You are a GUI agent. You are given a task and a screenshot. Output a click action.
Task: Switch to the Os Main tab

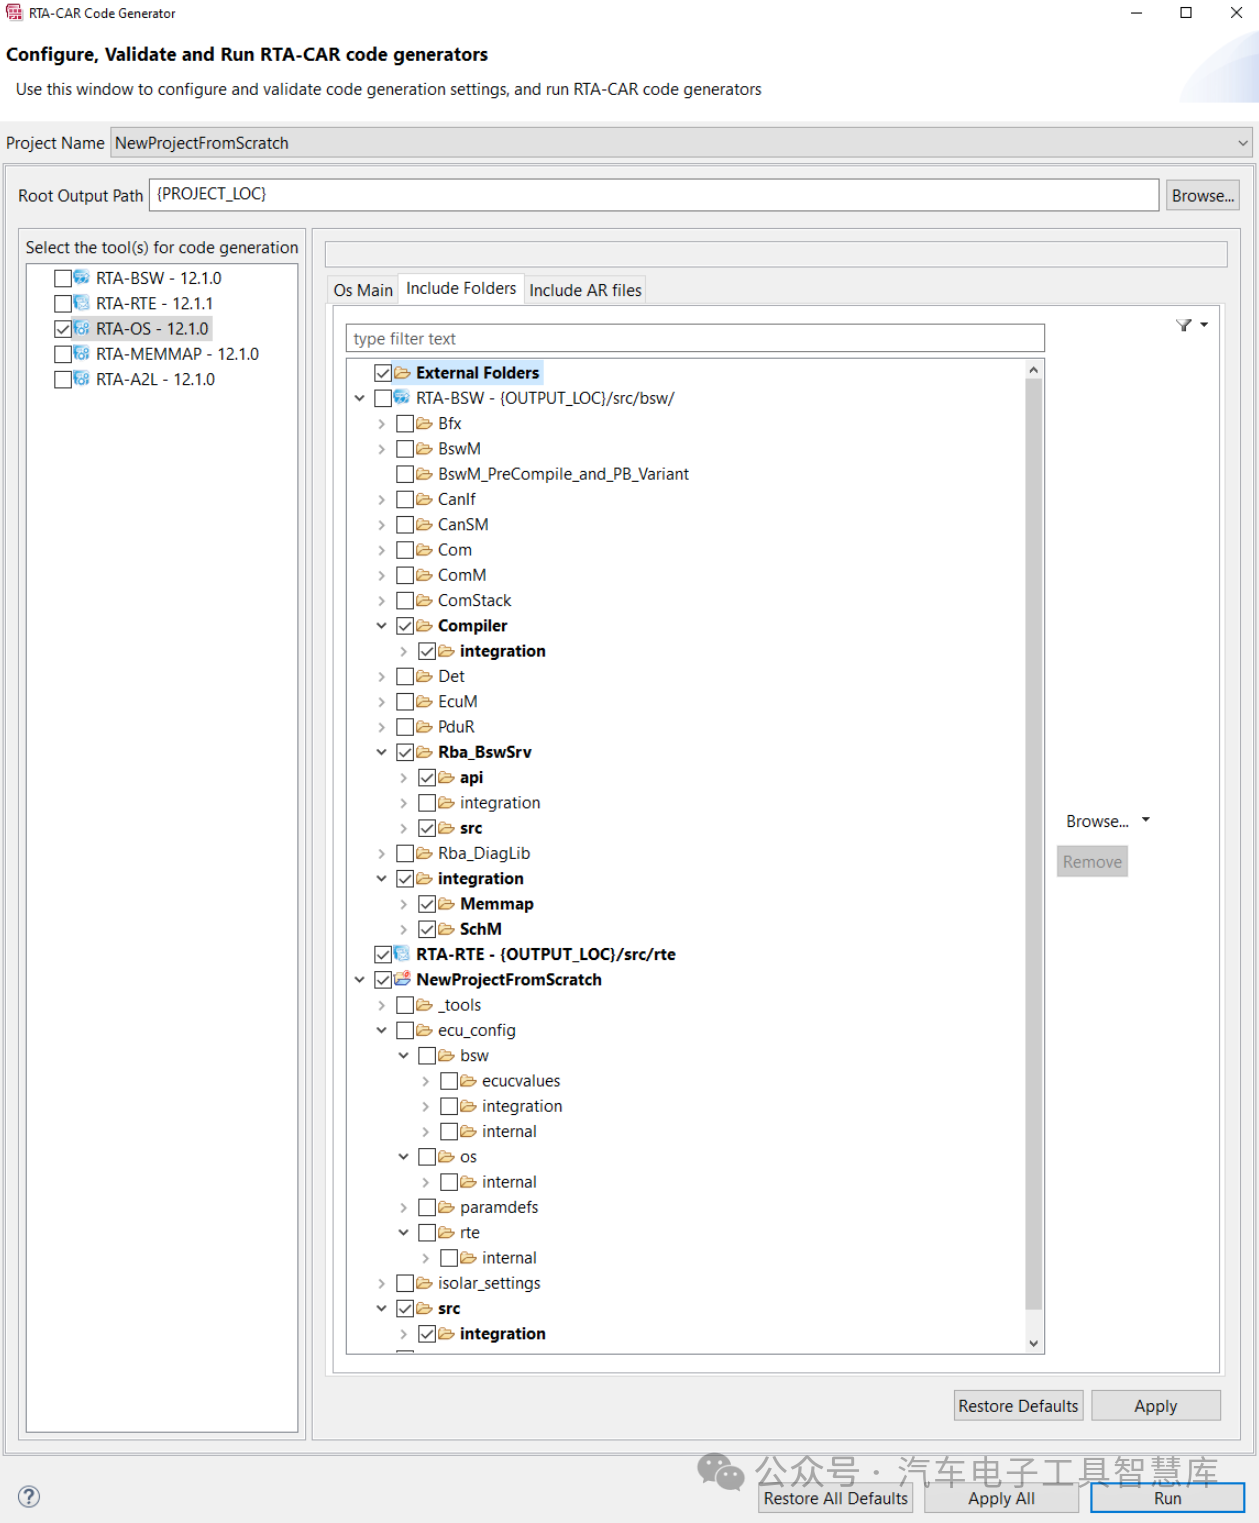(x=363, y=290)
